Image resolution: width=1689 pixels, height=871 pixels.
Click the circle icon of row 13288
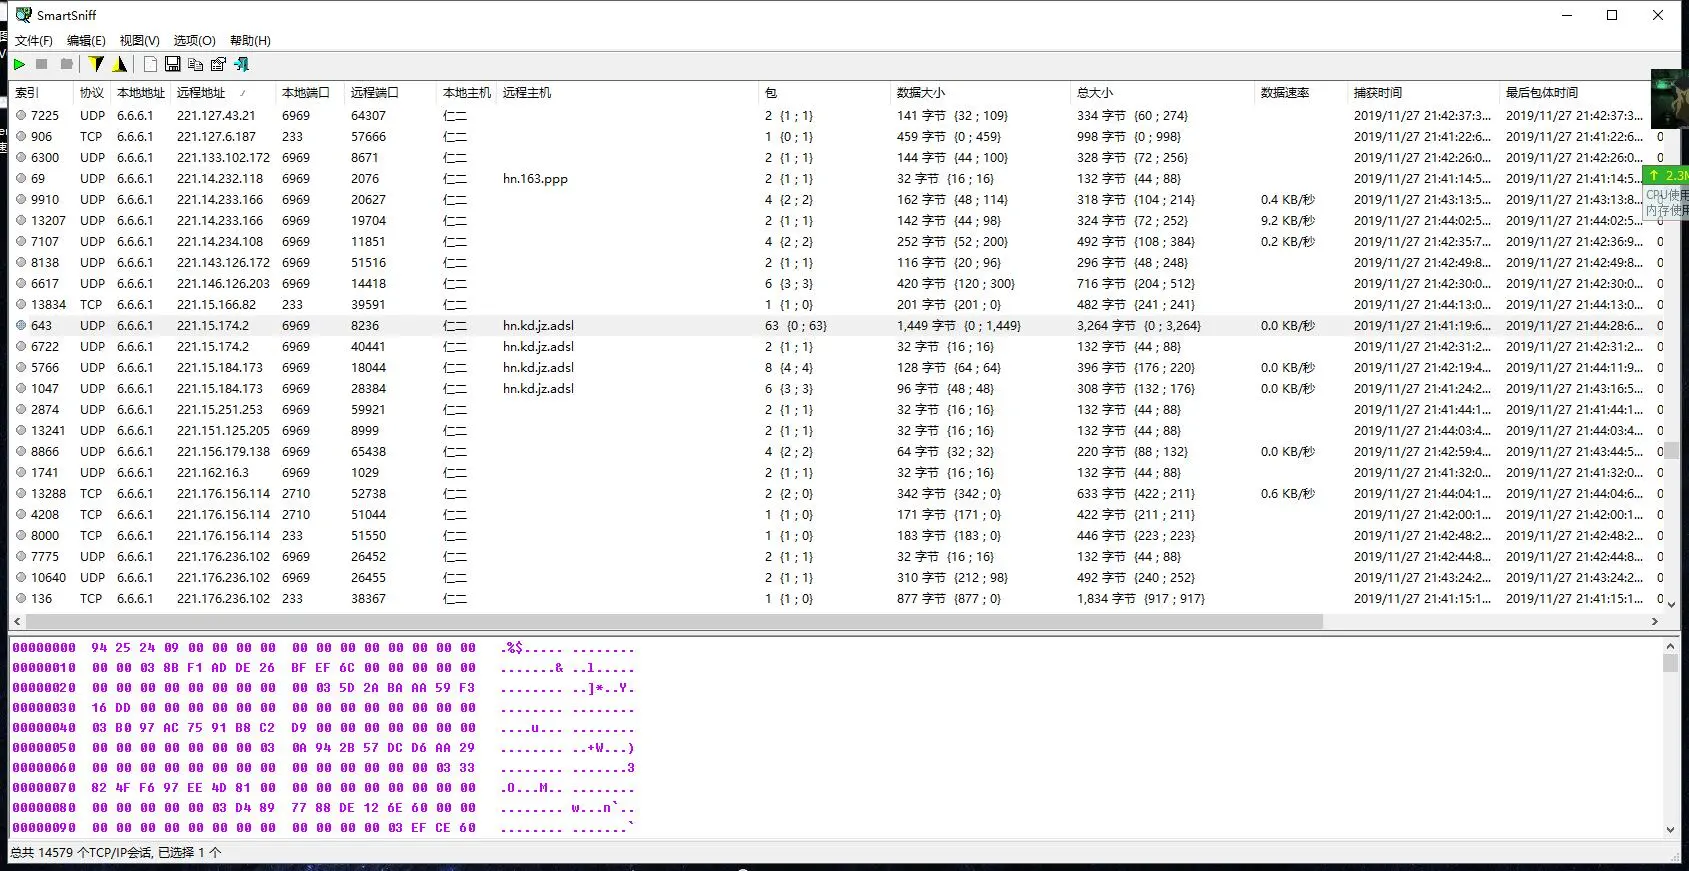click(21, 493)
